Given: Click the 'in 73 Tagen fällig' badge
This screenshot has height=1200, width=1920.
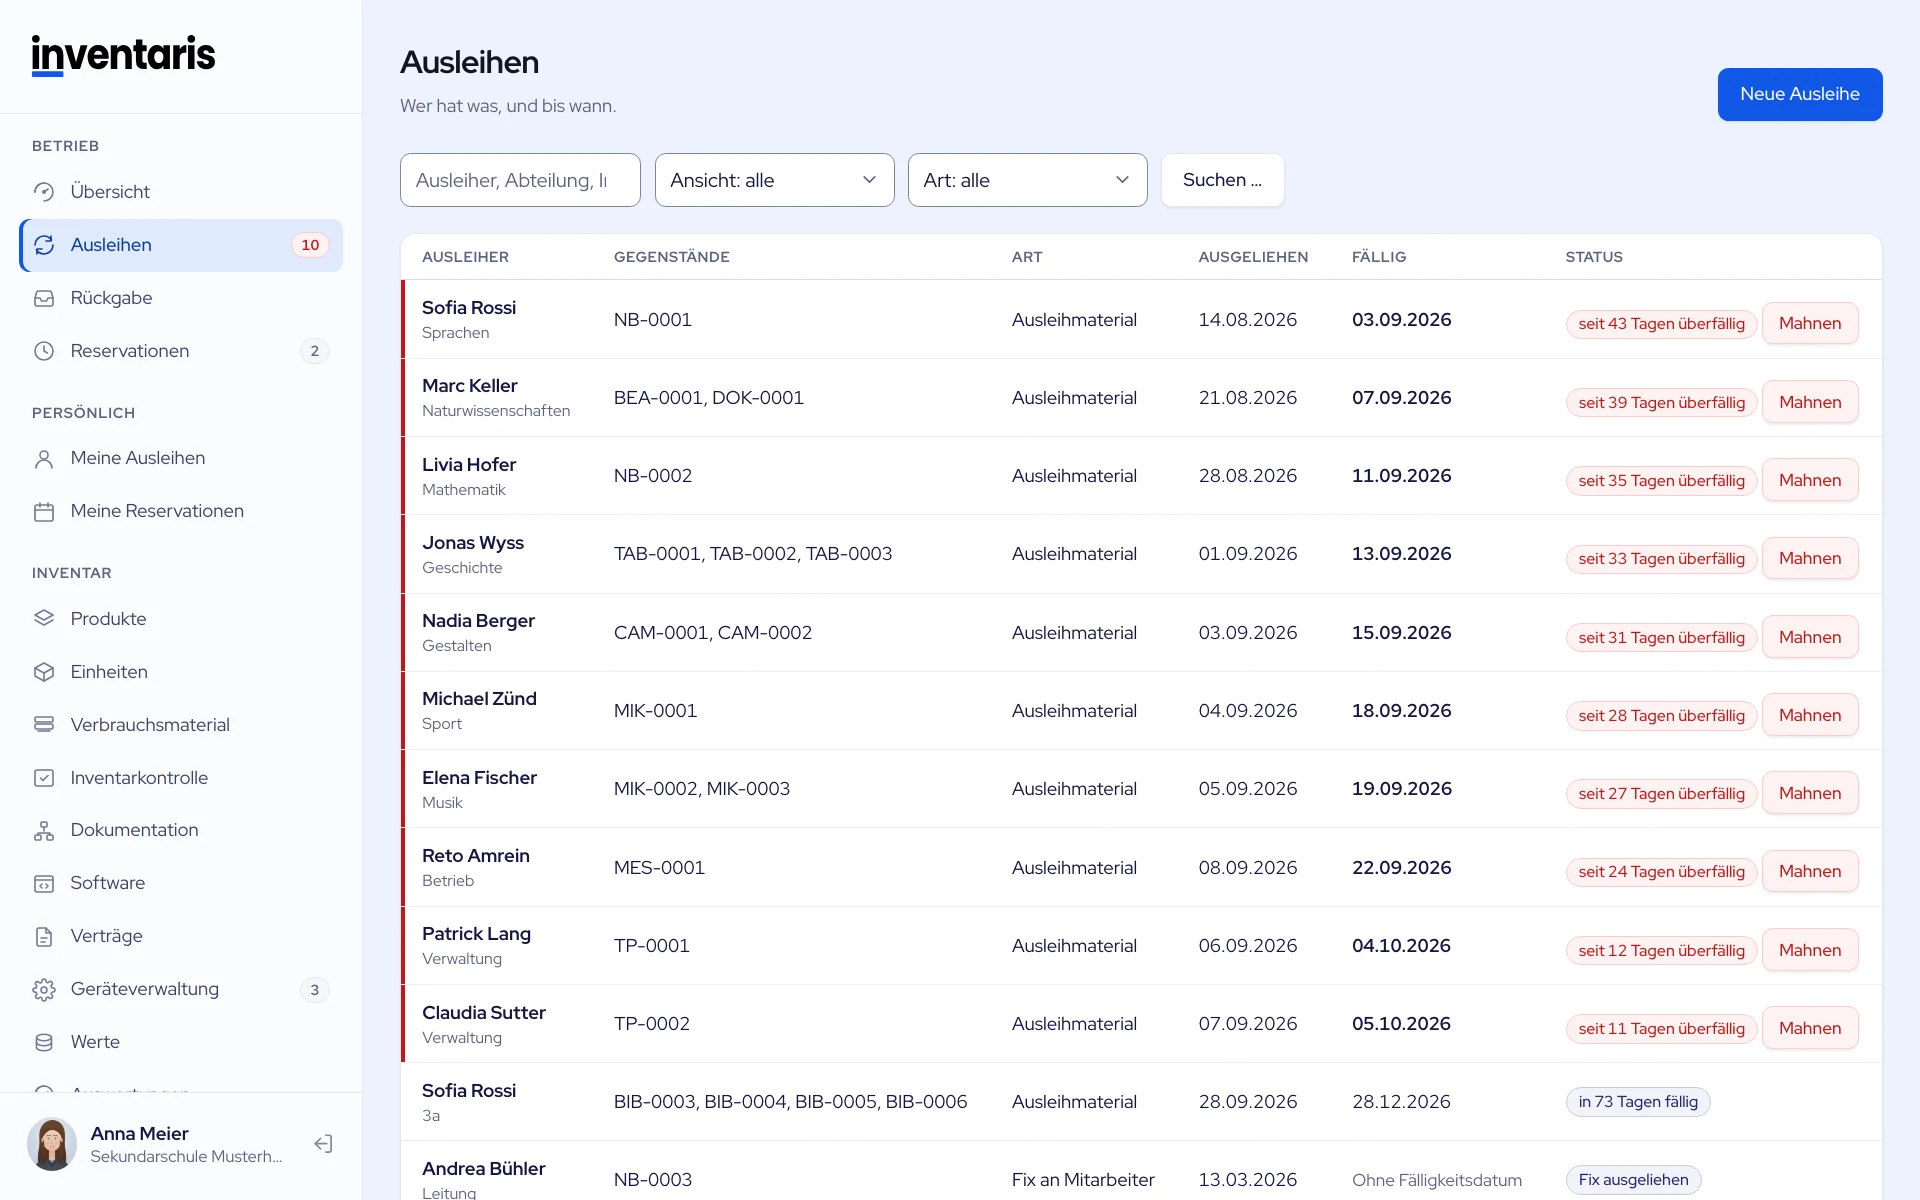Looking at the screenshot, I should click(1638, 1102).
